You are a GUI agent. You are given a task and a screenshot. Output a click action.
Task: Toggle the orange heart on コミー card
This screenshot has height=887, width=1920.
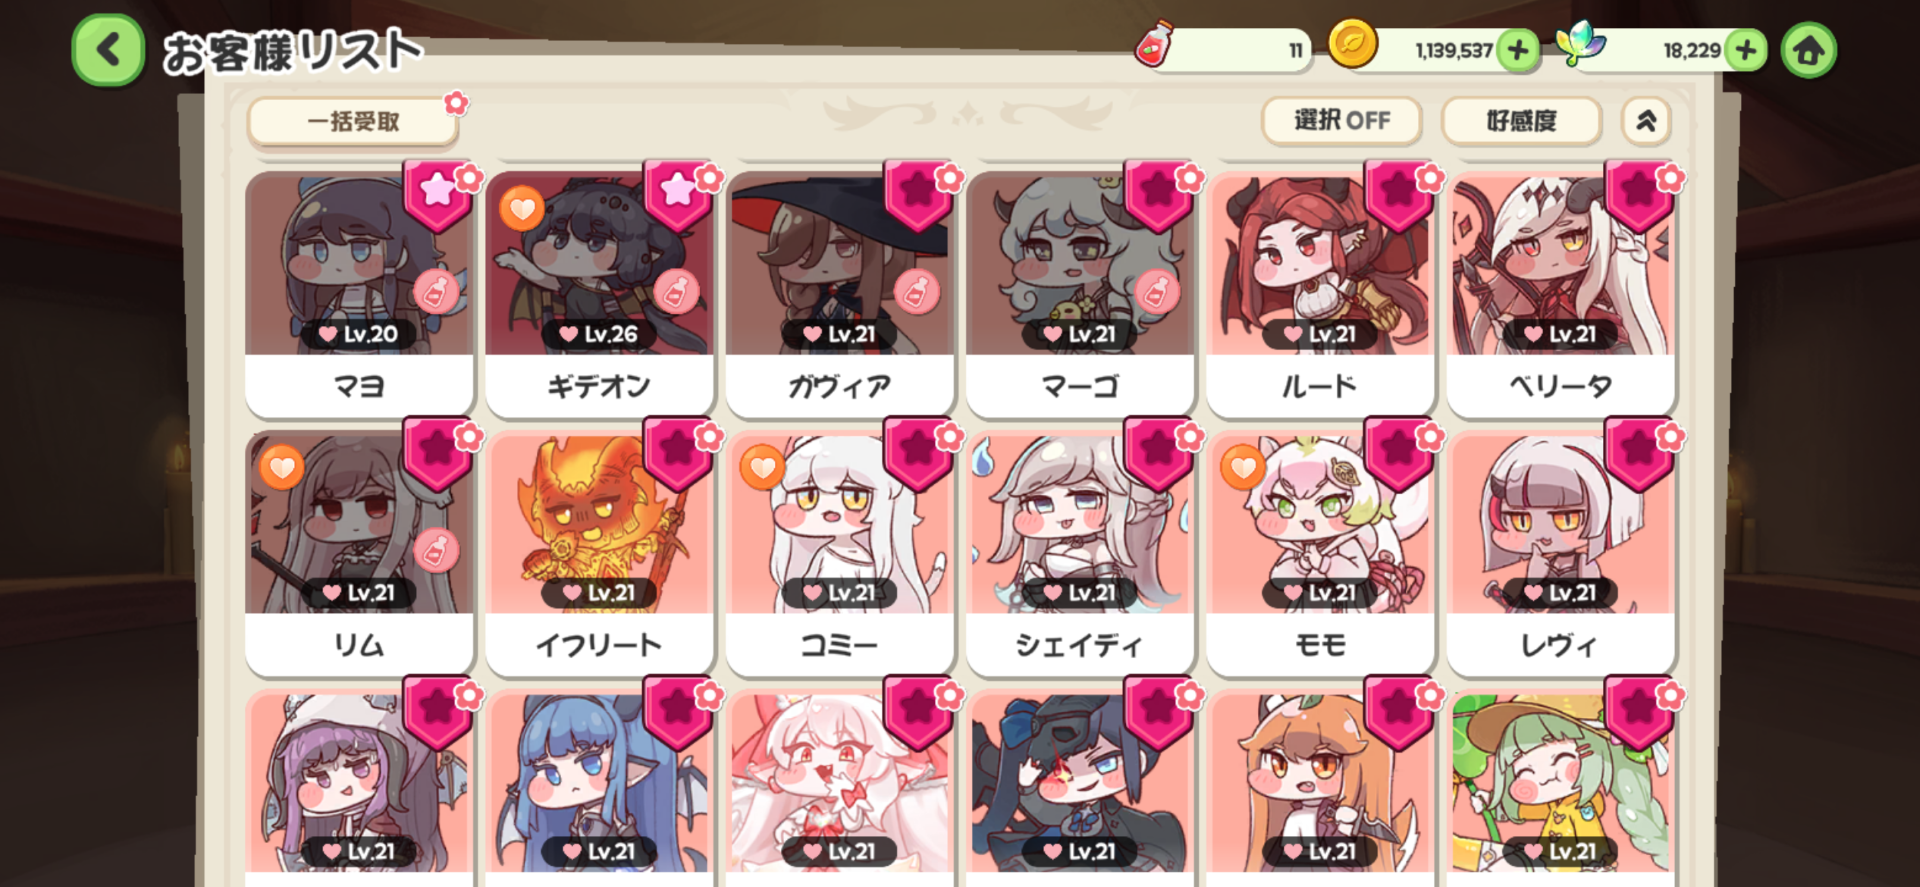[x=762, y=467]
